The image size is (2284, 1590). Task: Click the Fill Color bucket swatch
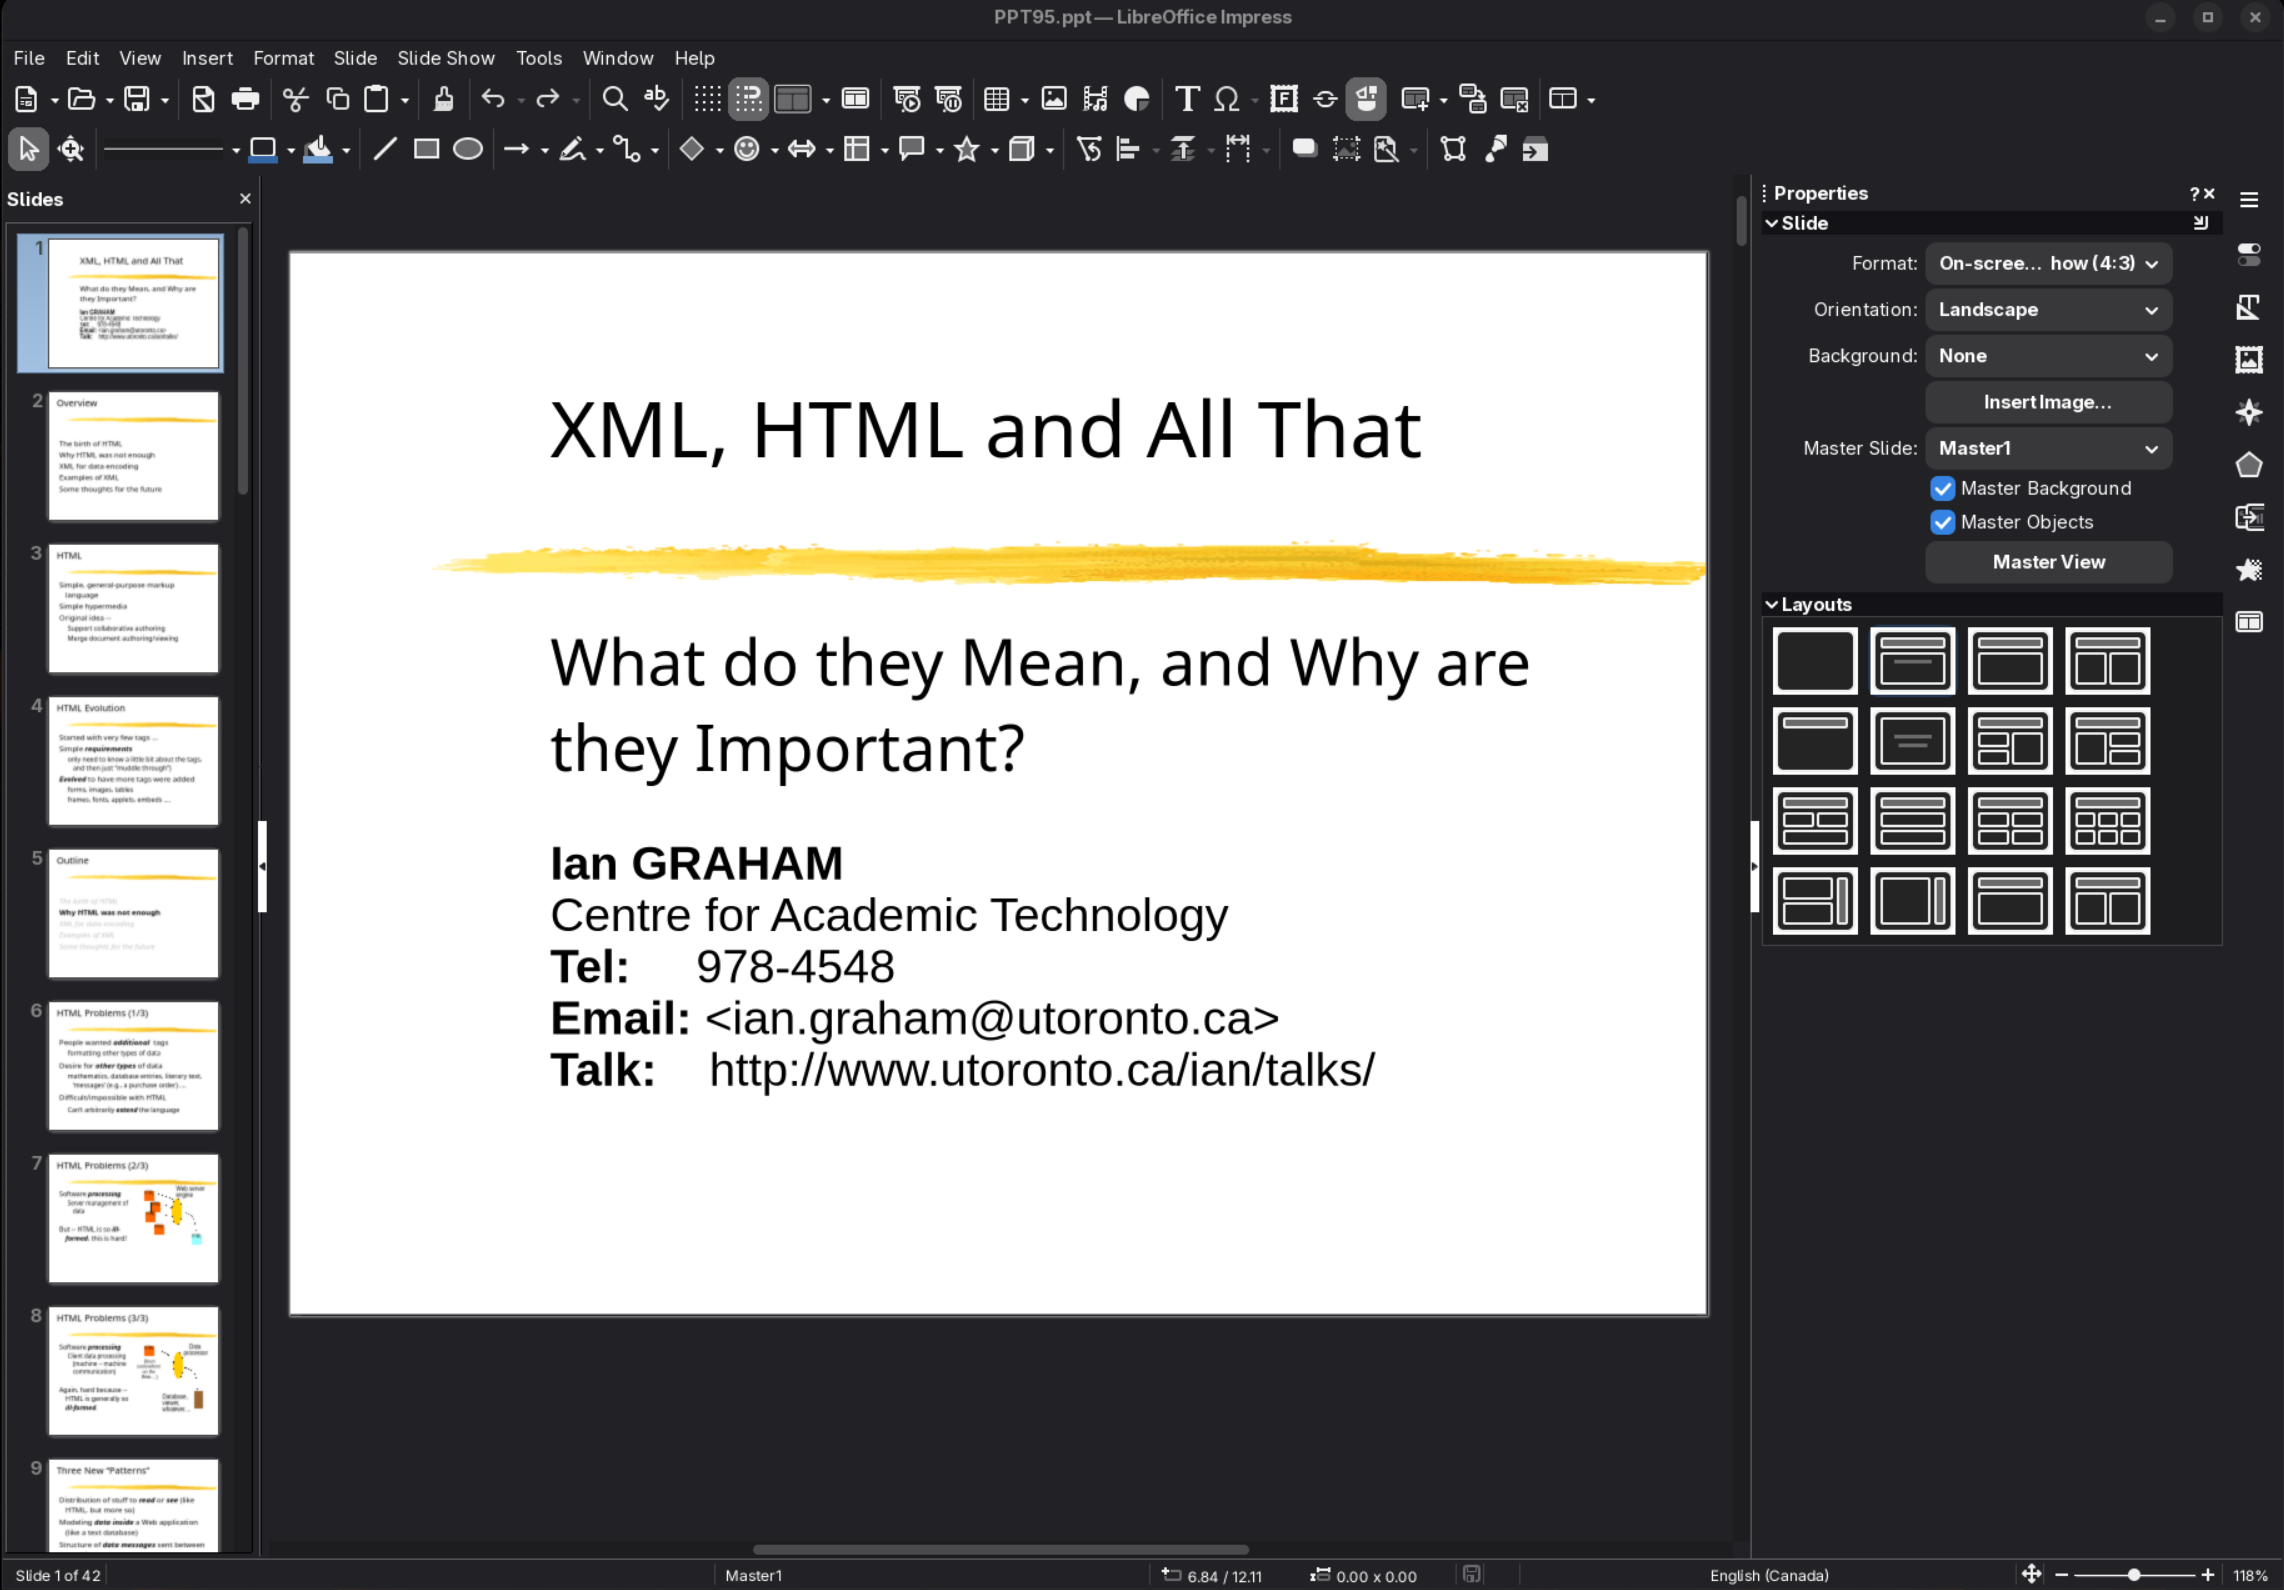[318, 150]
